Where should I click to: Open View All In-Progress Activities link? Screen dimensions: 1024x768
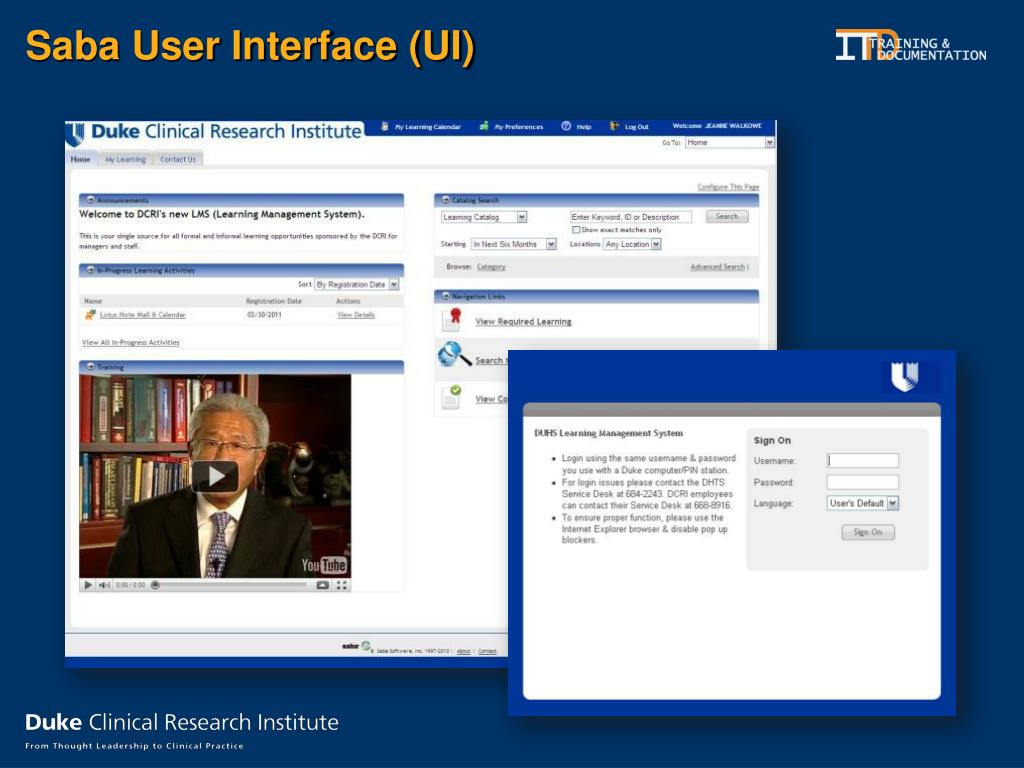(x=131, y=342)
